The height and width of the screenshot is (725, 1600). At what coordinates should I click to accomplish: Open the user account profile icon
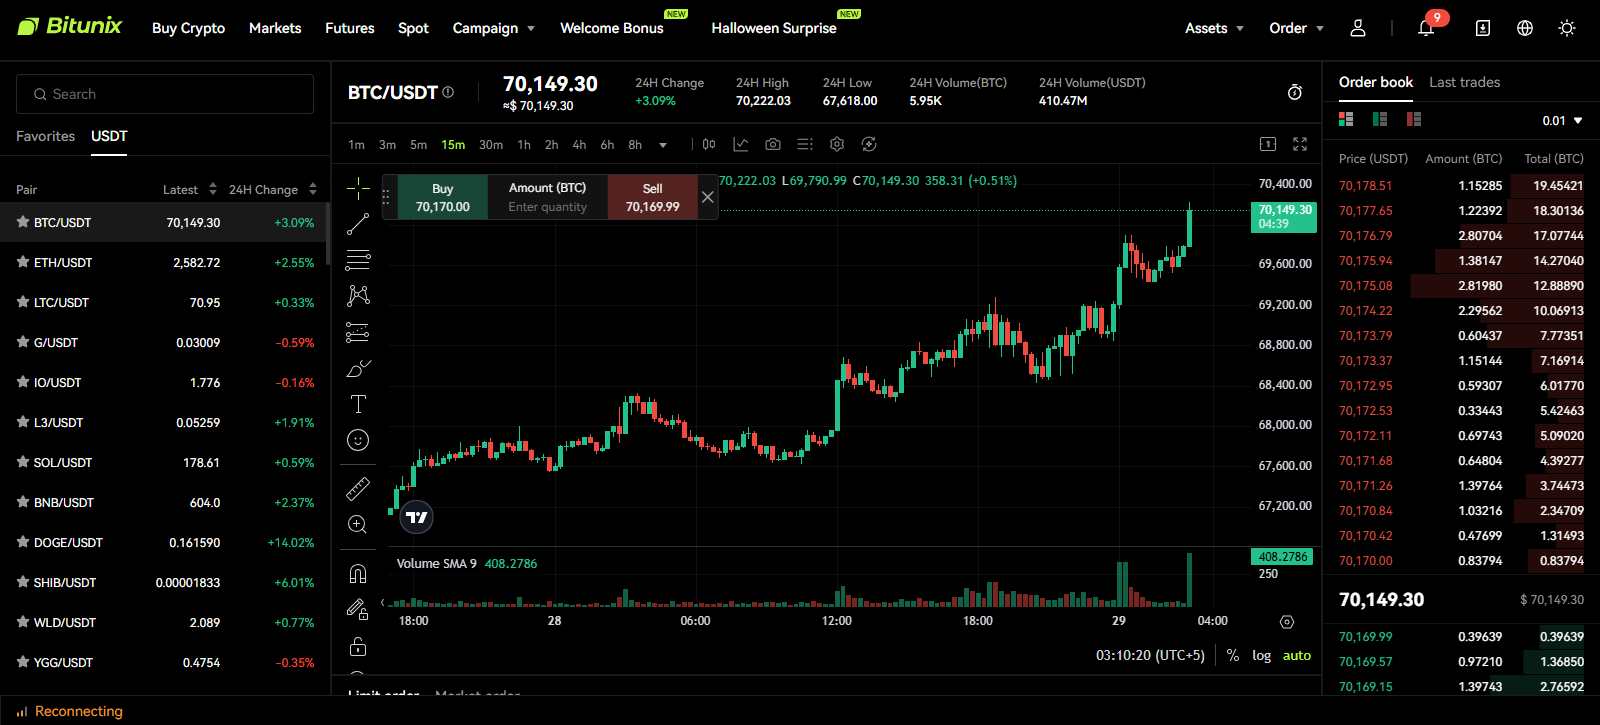tap(1358, 28)
